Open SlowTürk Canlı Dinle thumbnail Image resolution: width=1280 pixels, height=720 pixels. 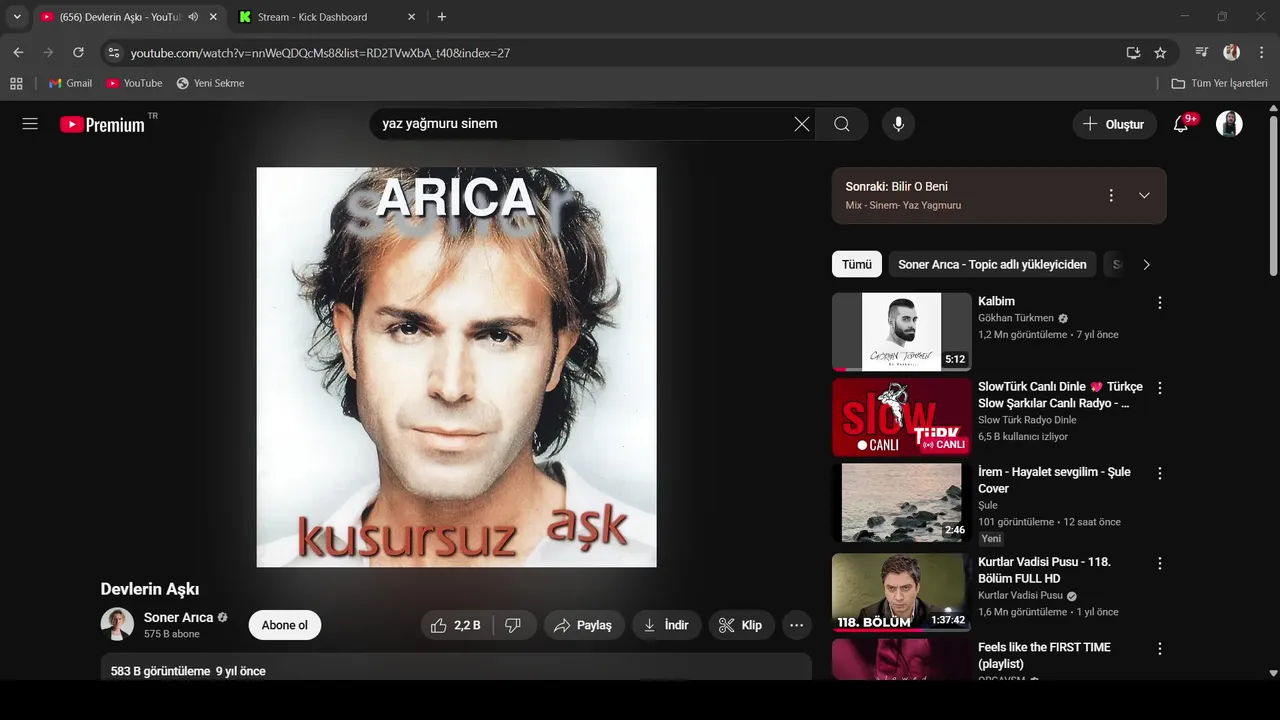901,417
